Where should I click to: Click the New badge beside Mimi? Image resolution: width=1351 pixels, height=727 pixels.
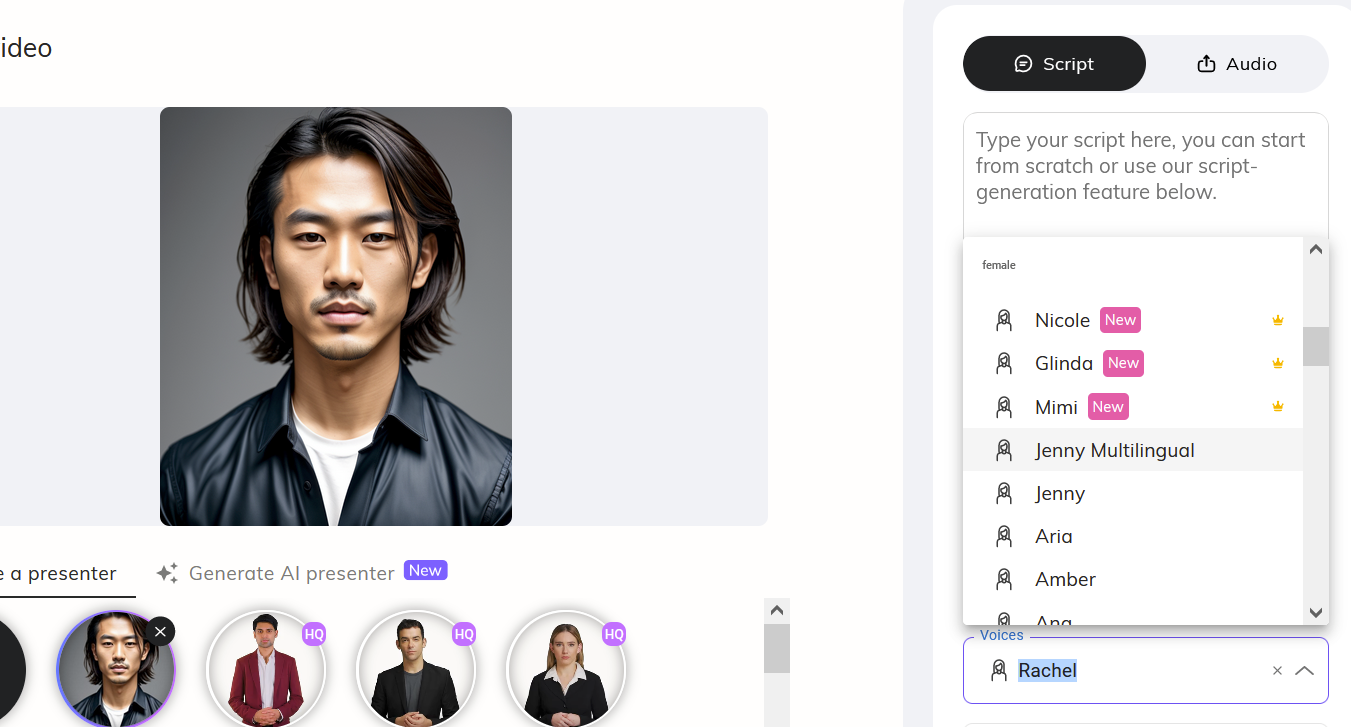1108,406
